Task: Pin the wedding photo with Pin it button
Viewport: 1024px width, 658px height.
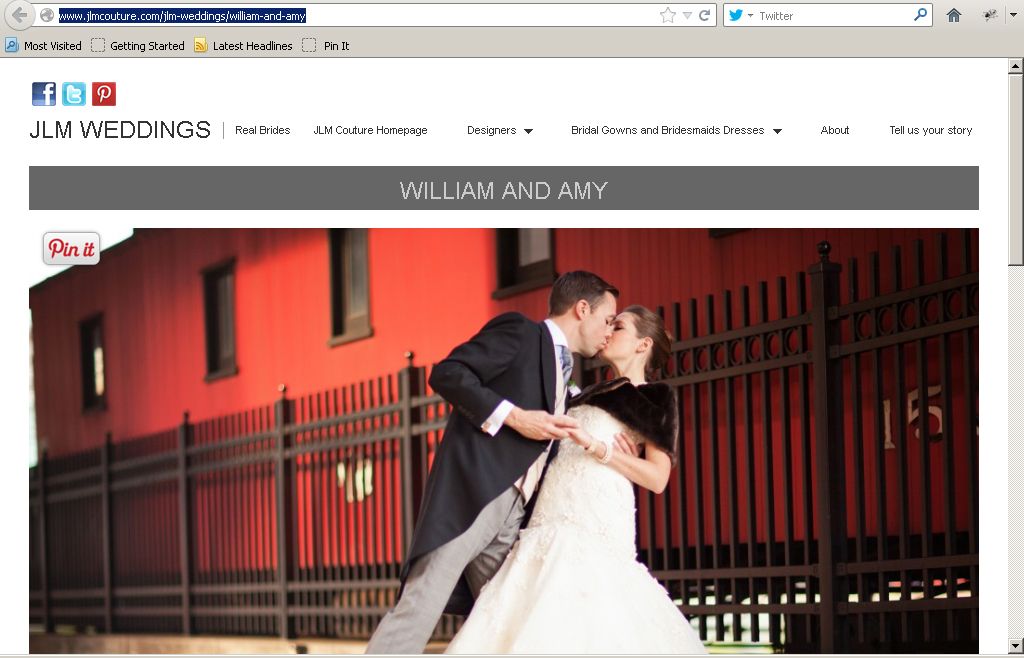Action: [71, 249]
